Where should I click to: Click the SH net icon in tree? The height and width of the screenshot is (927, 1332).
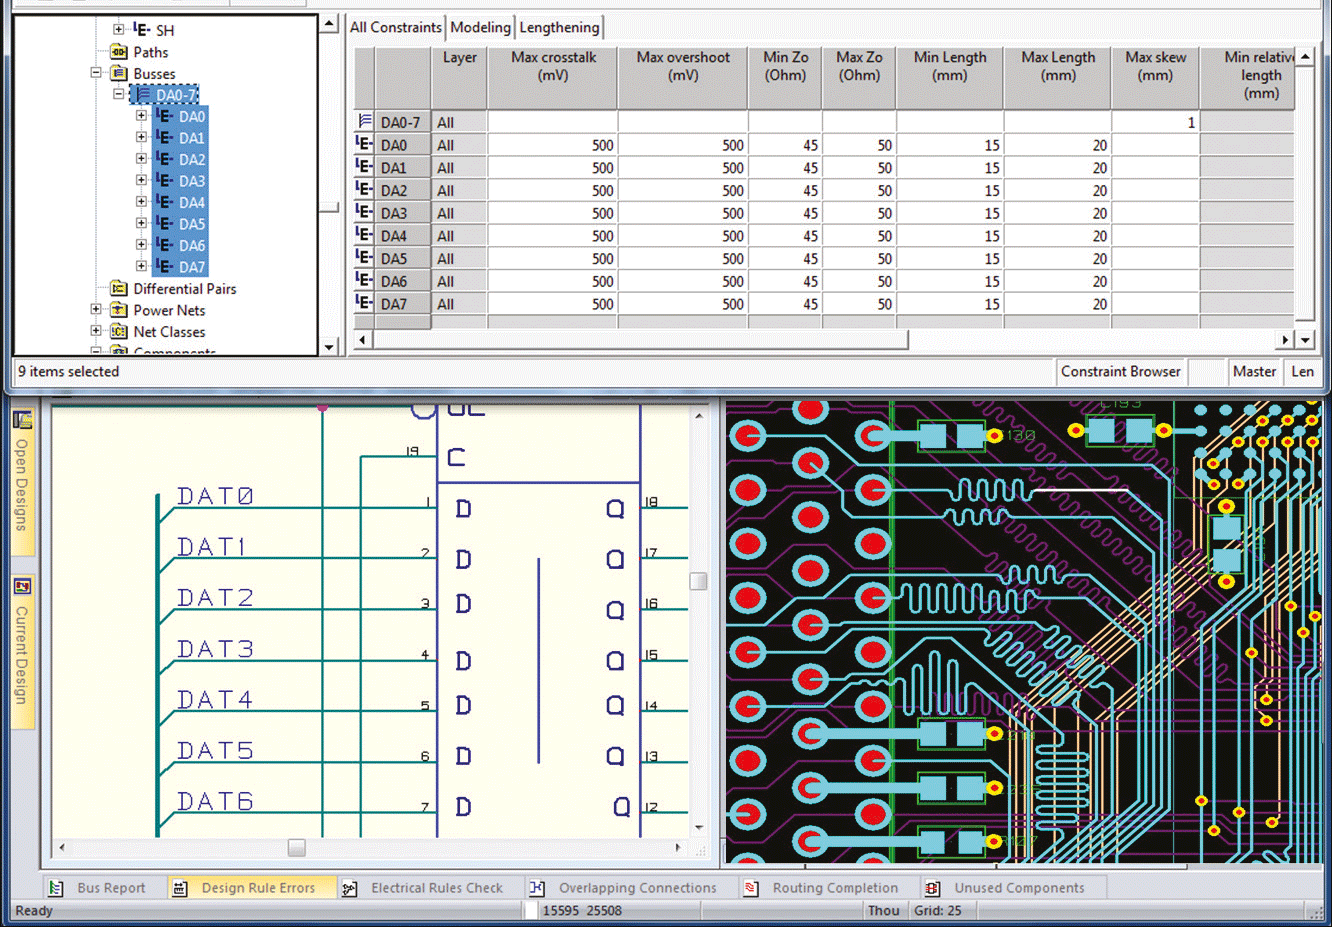(142, 30)
